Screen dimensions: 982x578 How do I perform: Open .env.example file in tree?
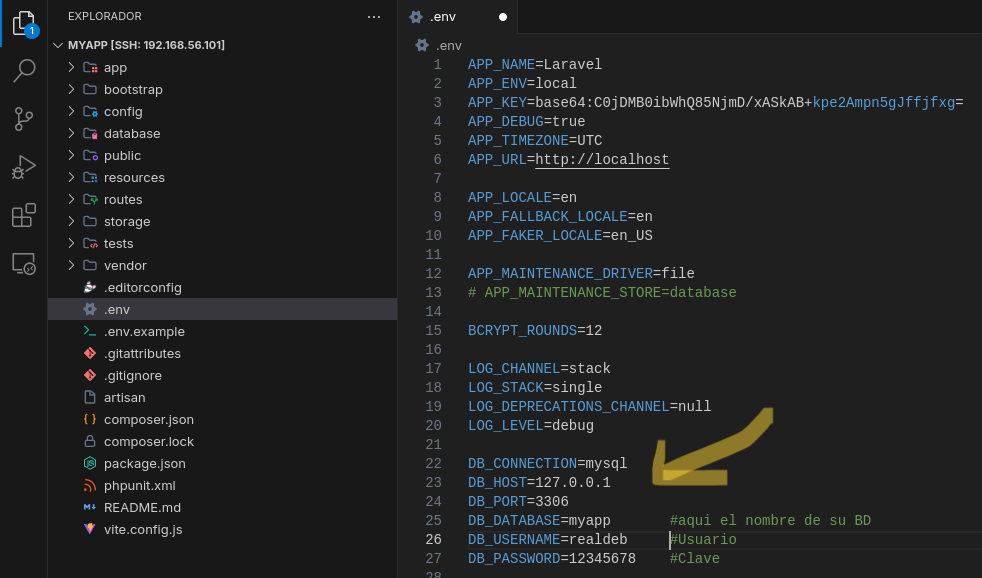pos(222,331)
